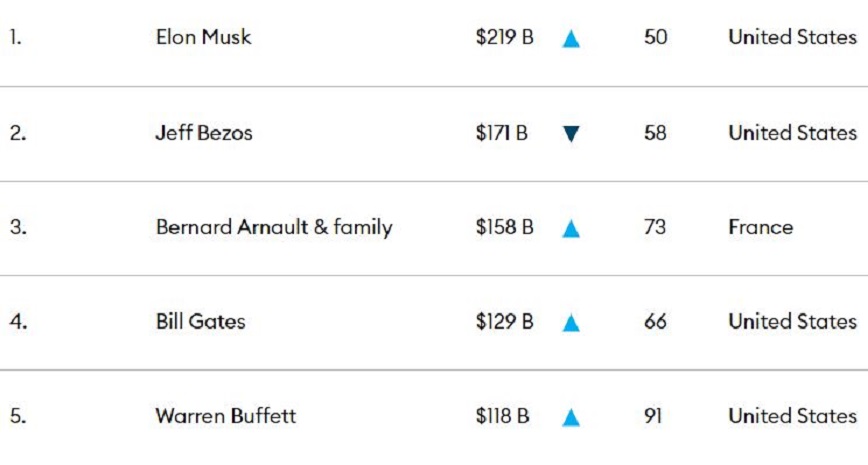The image size is (868, 465).
Task: Click the $129 B net worth figure
Action: coord(504,322)
